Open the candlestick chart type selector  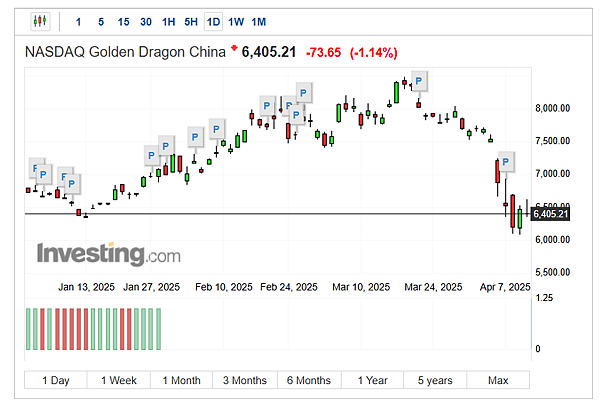(40, 21)
